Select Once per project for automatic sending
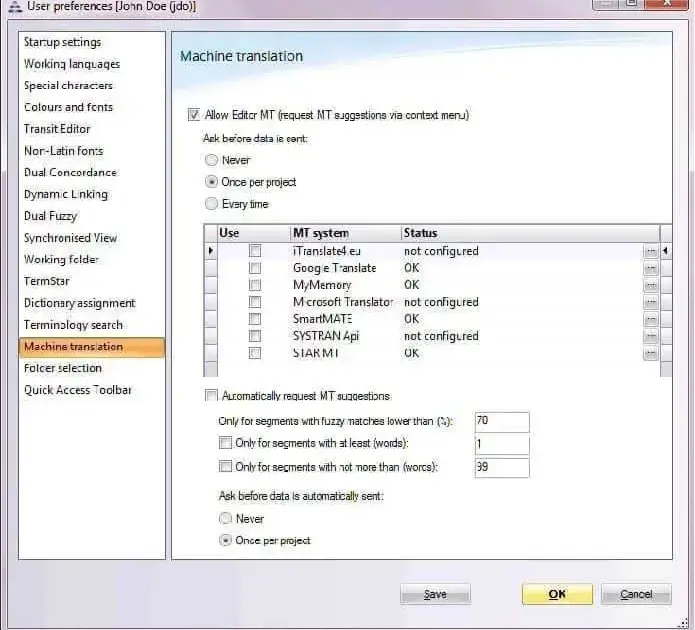Image resolution: width=695 pixels, height=630 pixels. tap(226, 540)
